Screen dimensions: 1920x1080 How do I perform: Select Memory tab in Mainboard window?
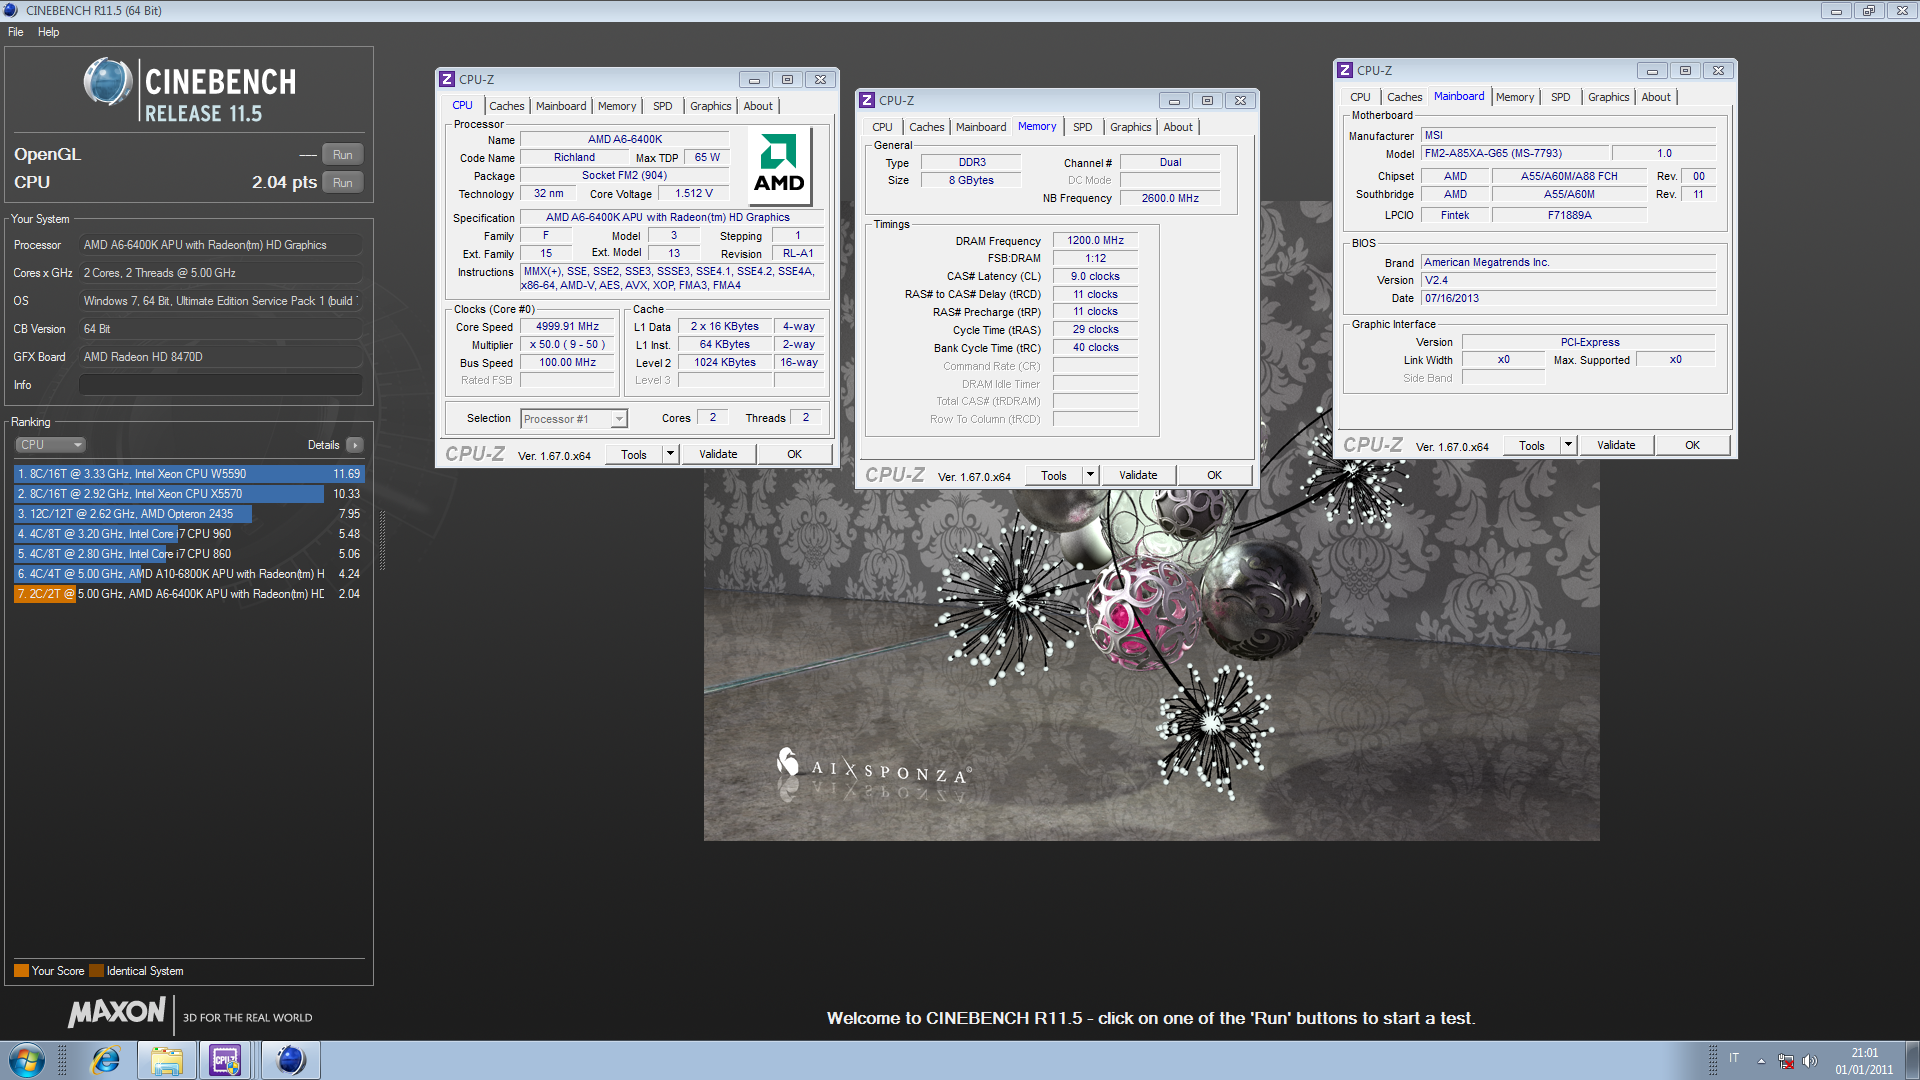pos(1514,97)
